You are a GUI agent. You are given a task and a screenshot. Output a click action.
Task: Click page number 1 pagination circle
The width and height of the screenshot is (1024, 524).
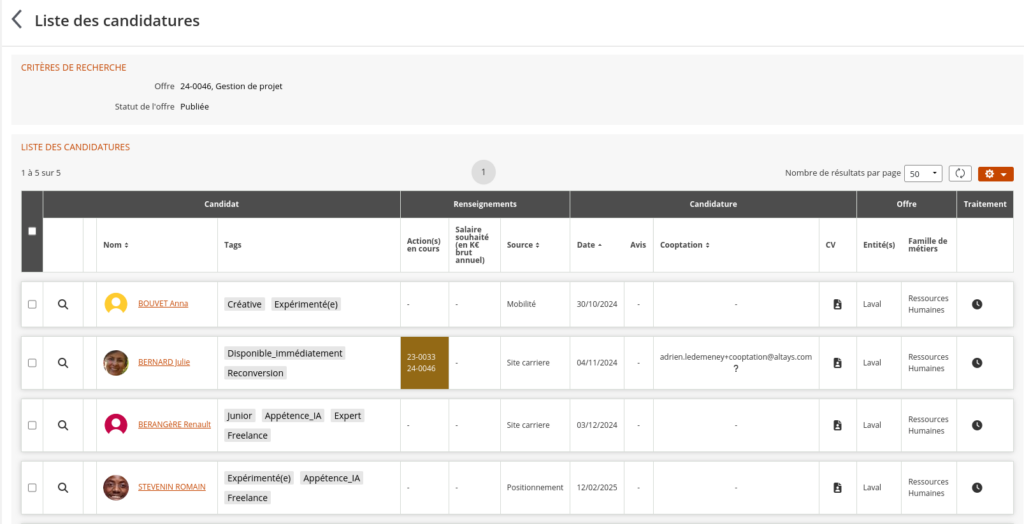[x=483, y=172]
